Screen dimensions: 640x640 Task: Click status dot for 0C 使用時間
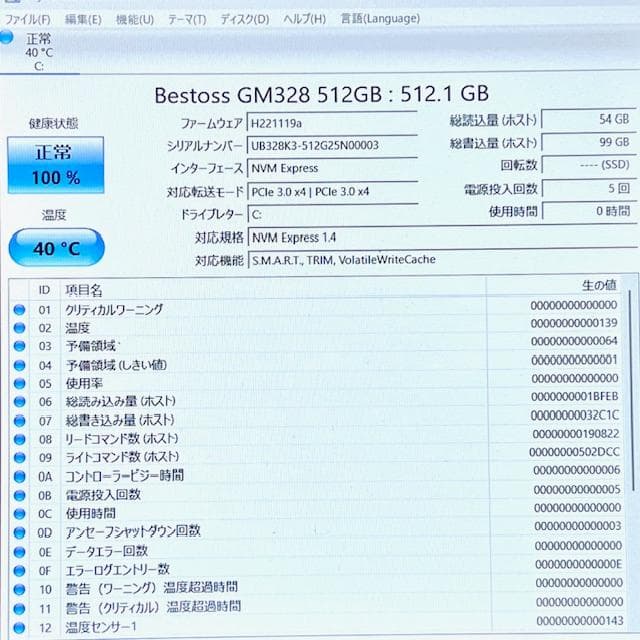click(19, 514)
